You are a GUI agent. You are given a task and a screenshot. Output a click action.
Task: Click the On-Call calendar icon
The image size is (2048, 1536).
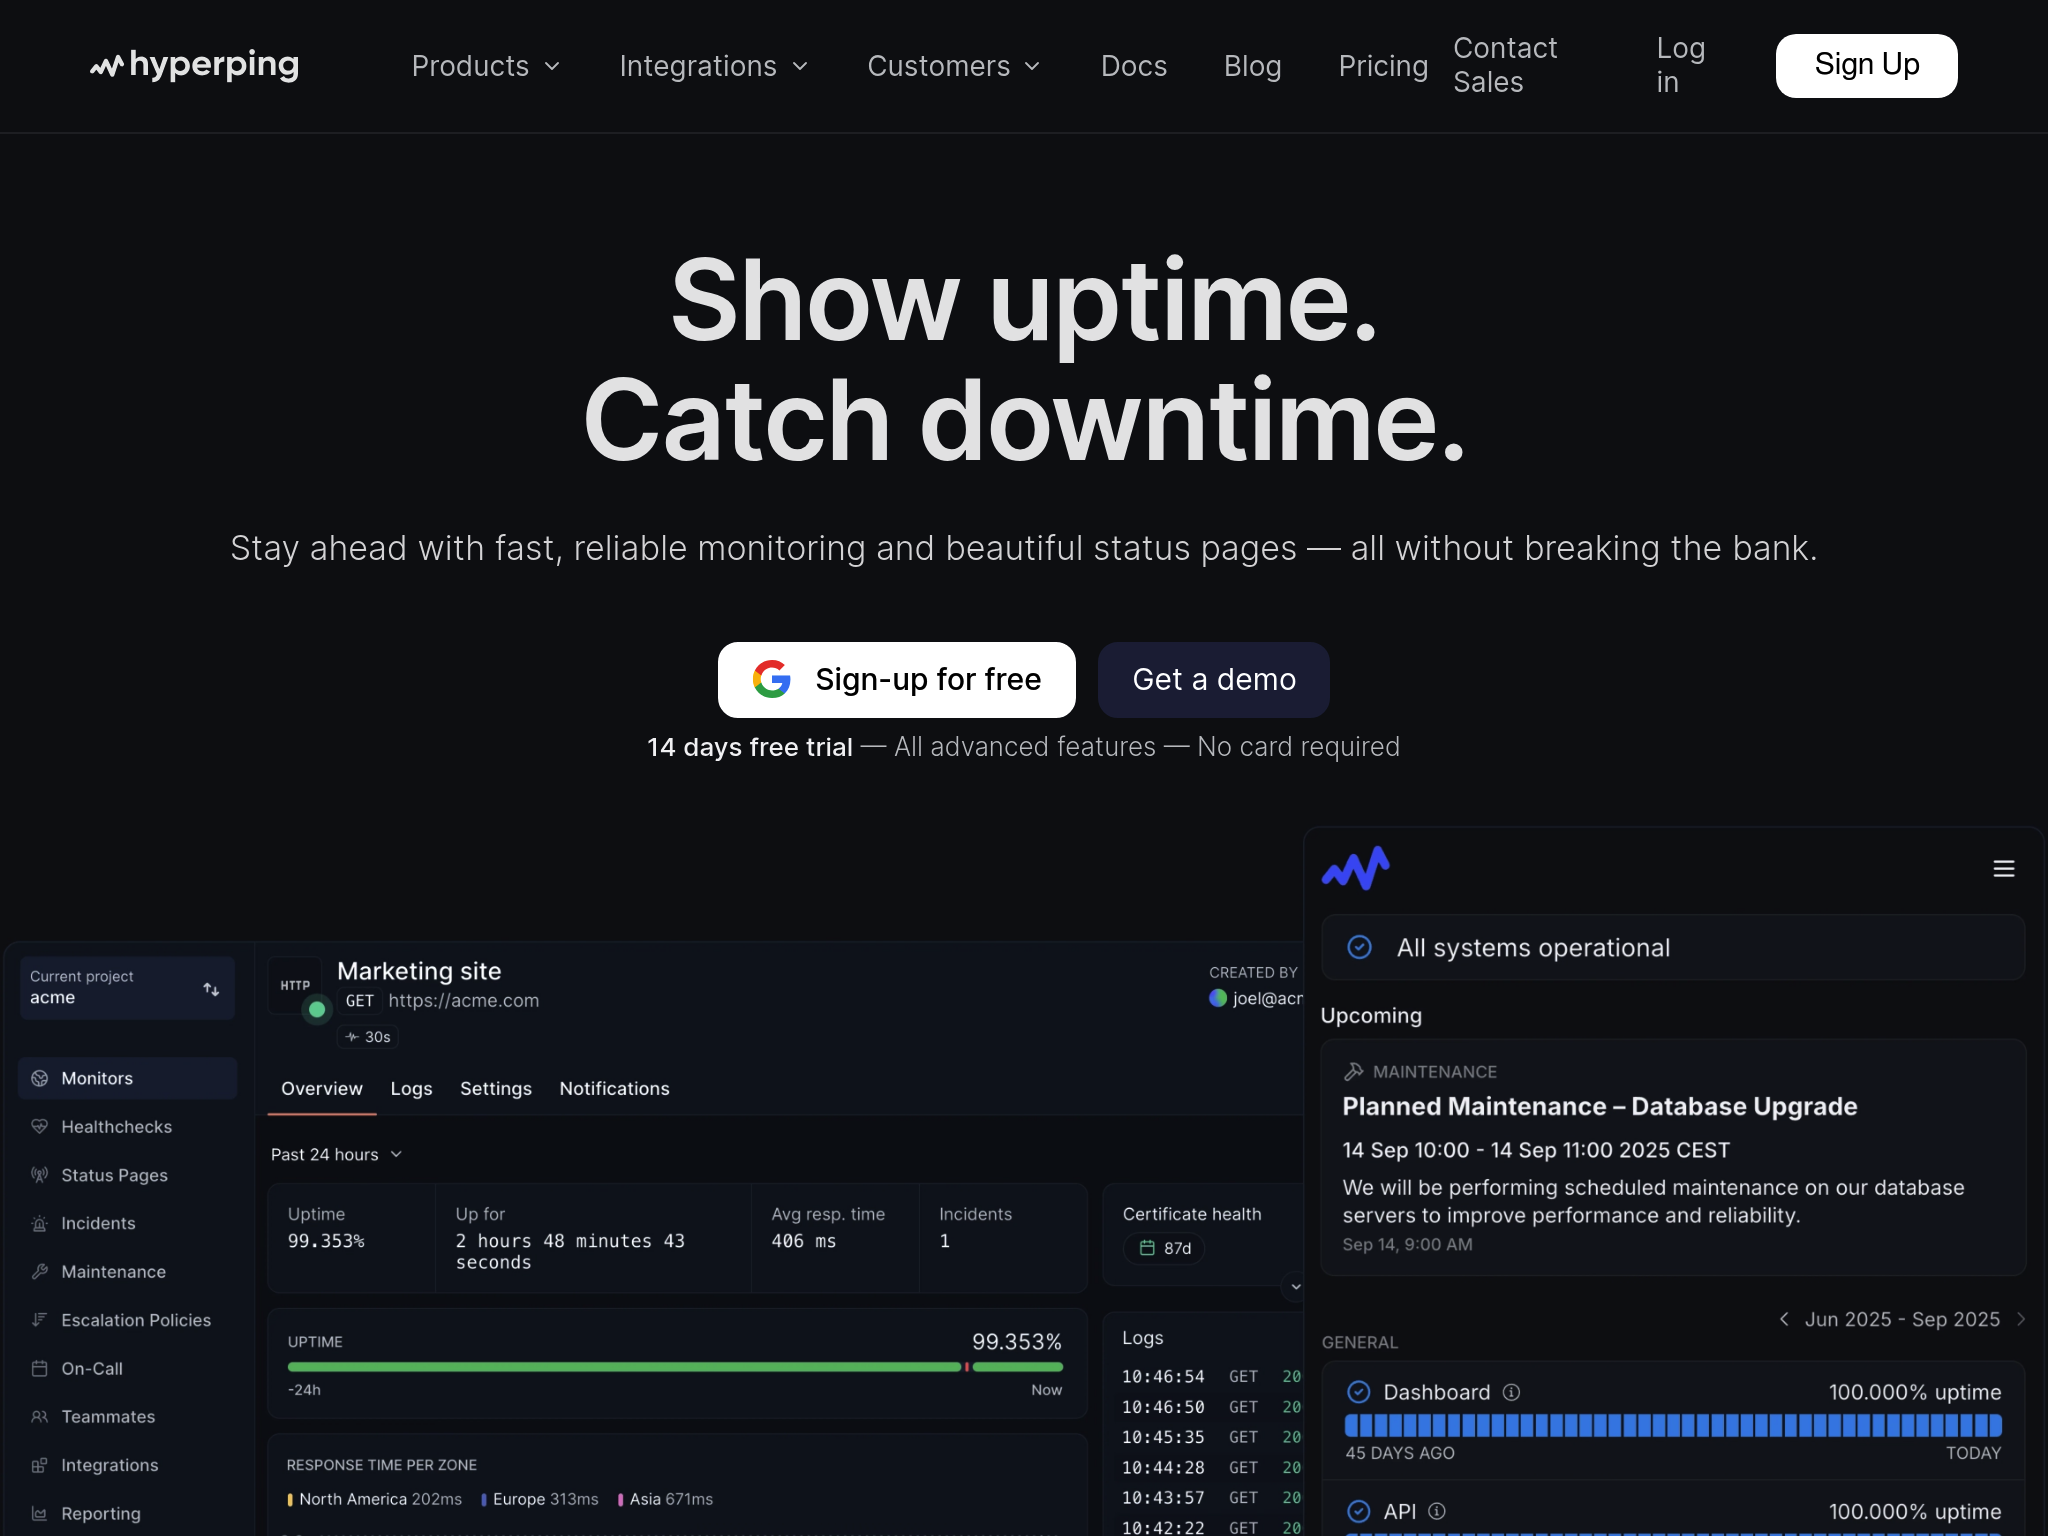[x=40, y=1368]
